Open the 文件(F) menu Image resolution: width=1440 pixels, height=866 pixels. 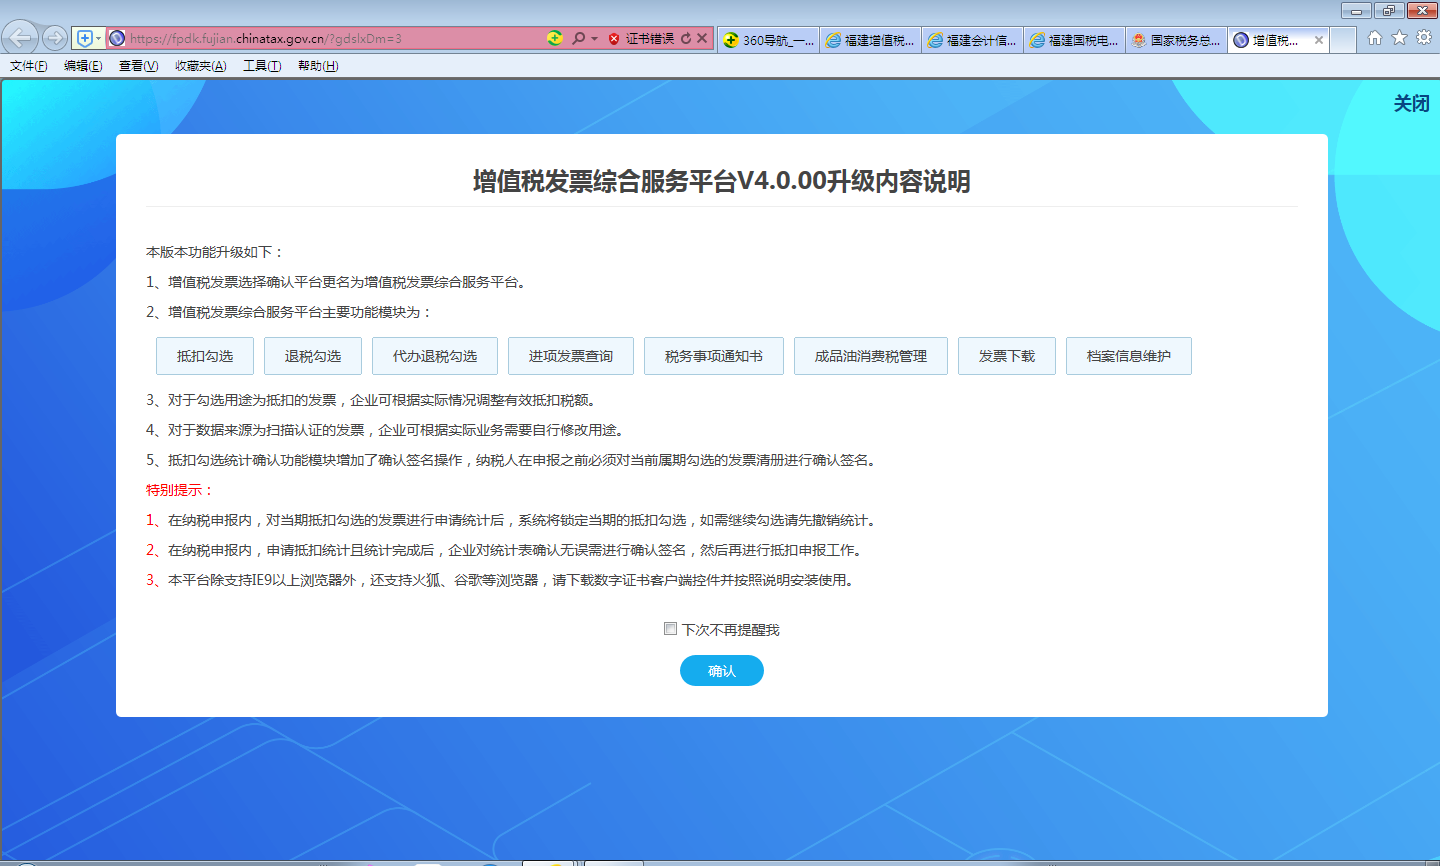pos(28,66)
